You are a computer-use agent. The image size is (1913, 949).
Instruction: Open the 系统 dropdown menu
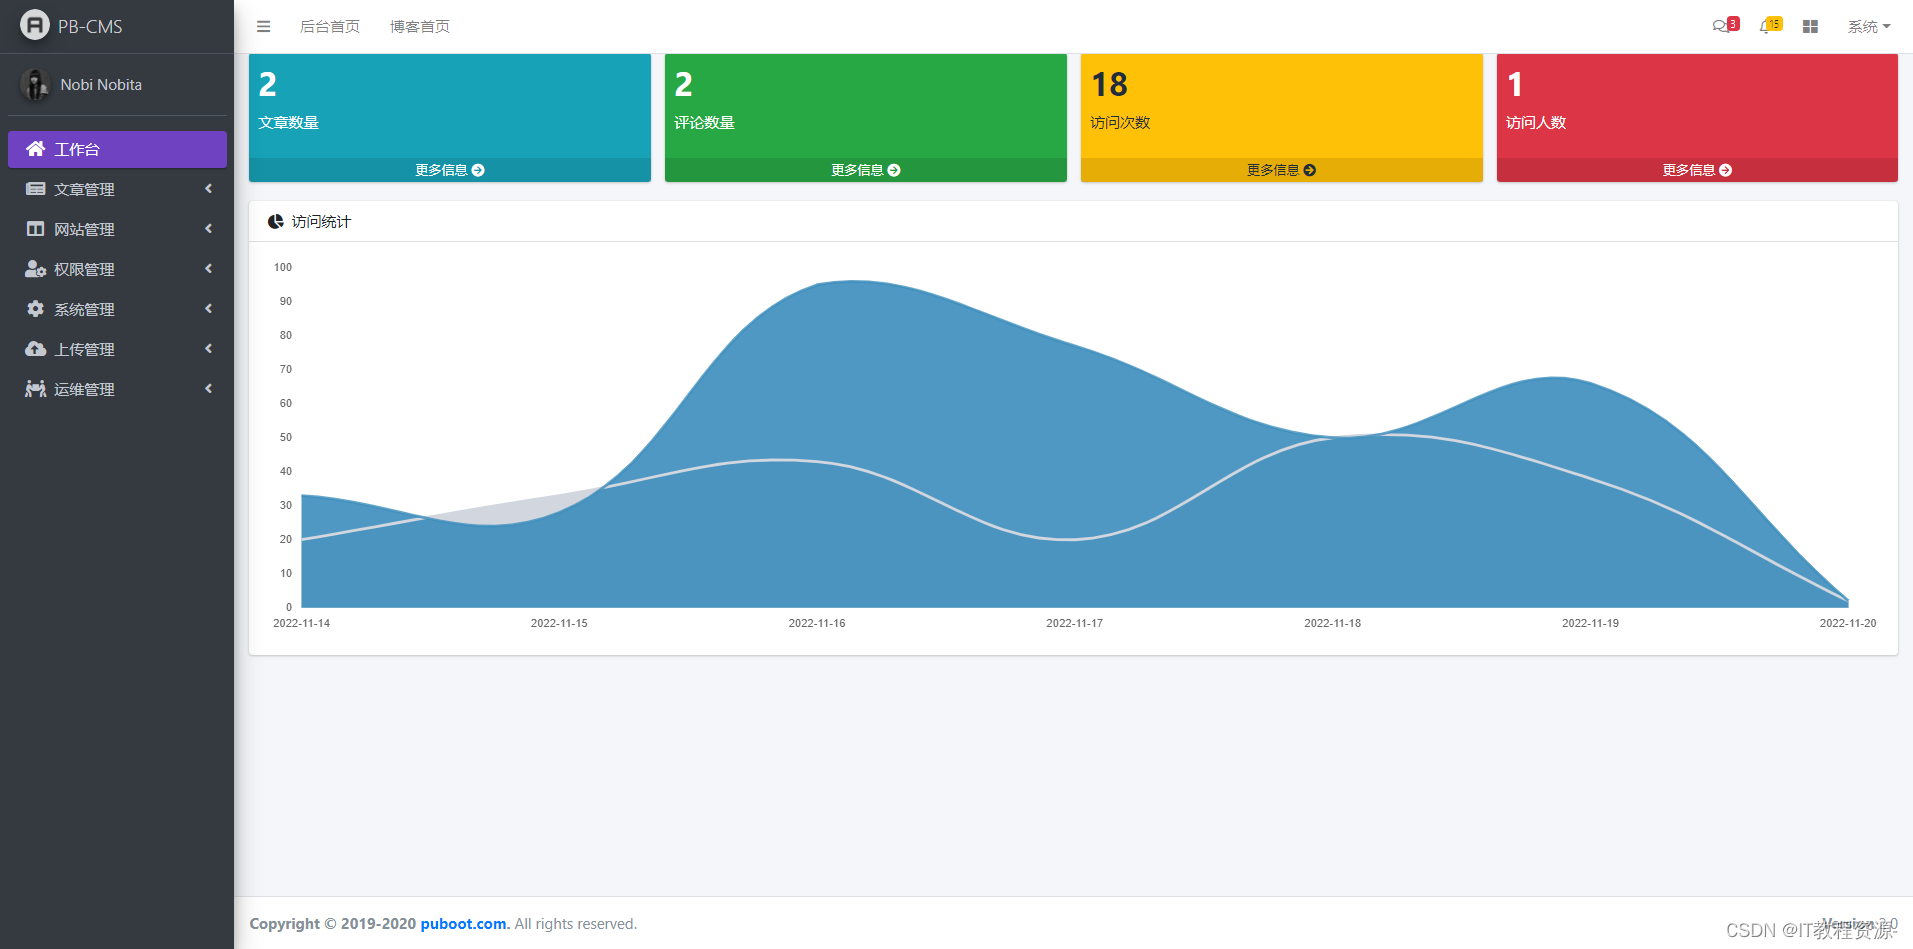1869,27
